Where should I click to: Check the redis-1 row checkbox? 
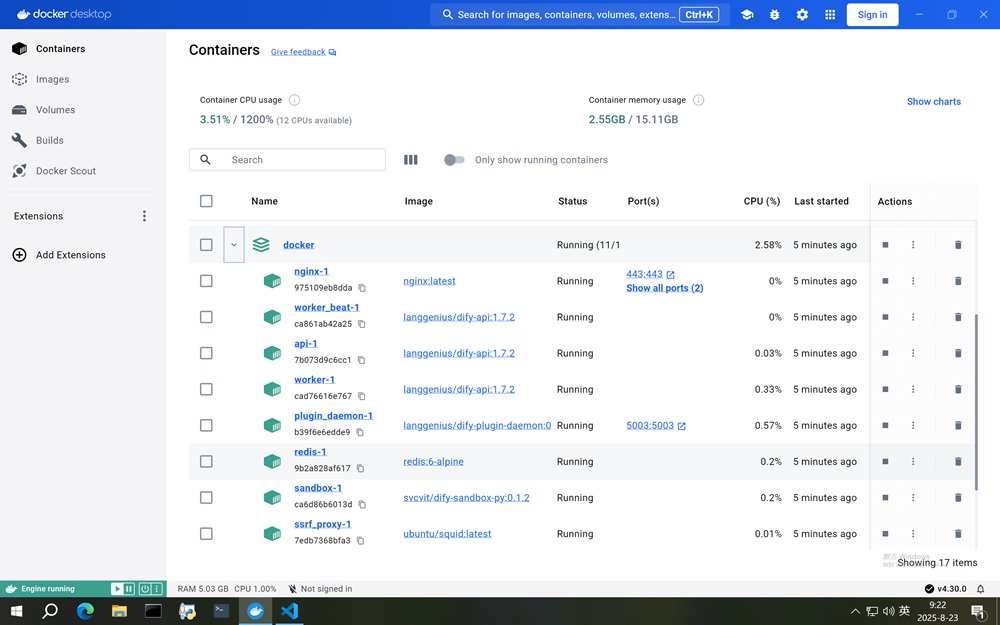206,461
